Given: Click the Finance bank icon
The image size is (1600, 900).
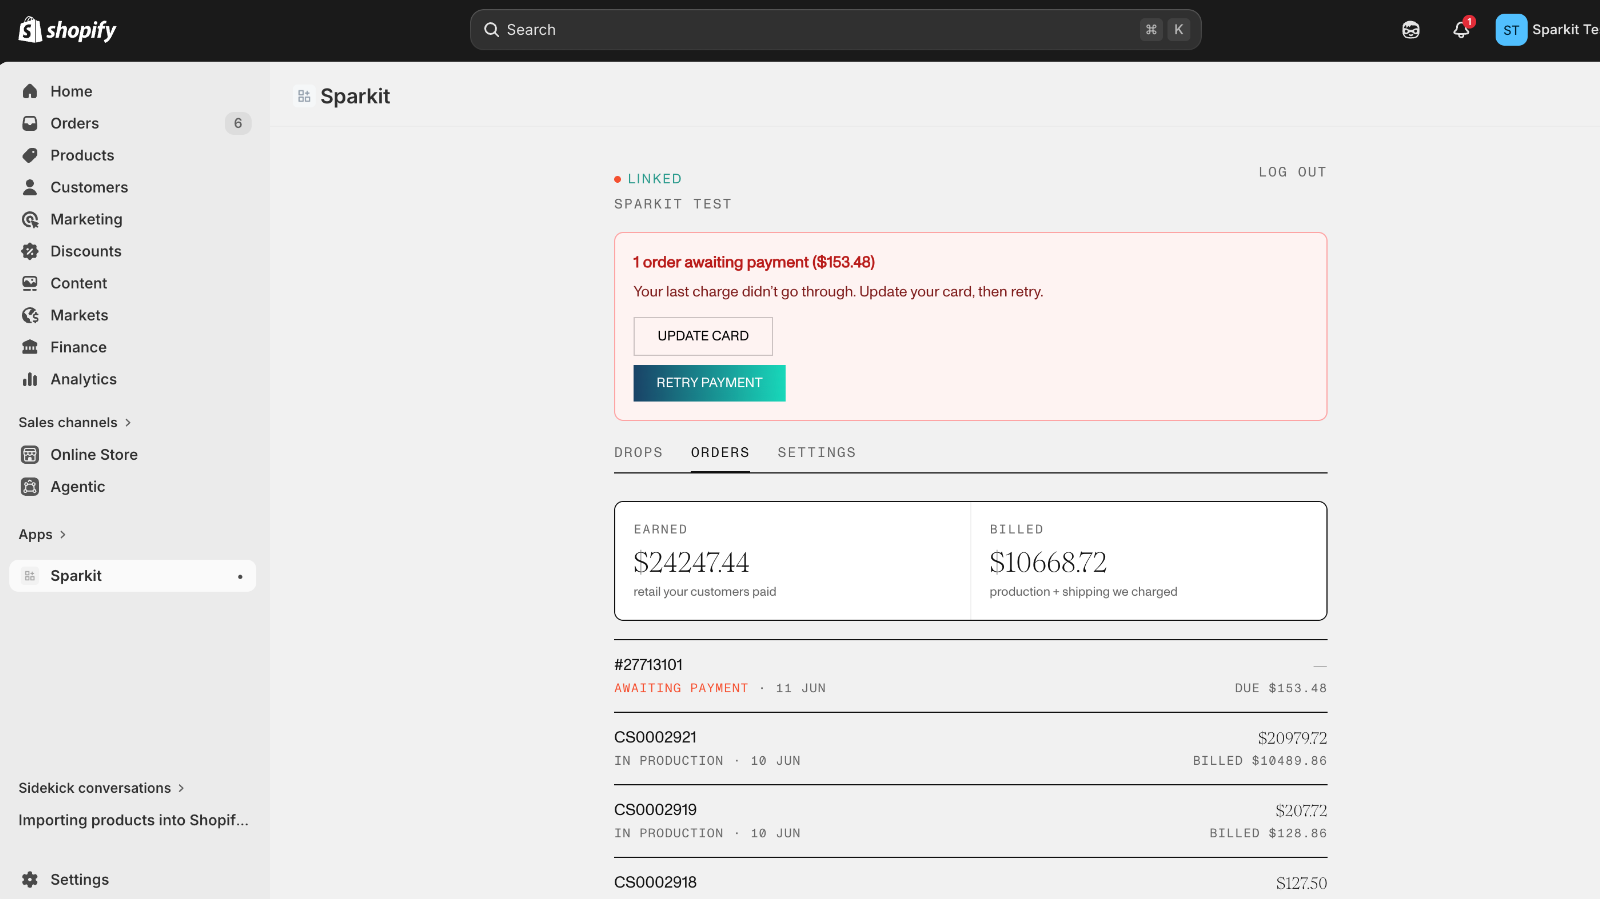Looking at the screenshot, I should [30, 347].
